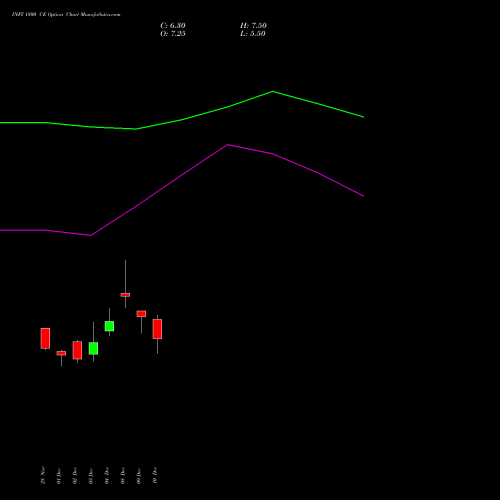Click the close value "C: 6.30"
Viewport: 500px width, 500px height.
click(x=173, y=26)
